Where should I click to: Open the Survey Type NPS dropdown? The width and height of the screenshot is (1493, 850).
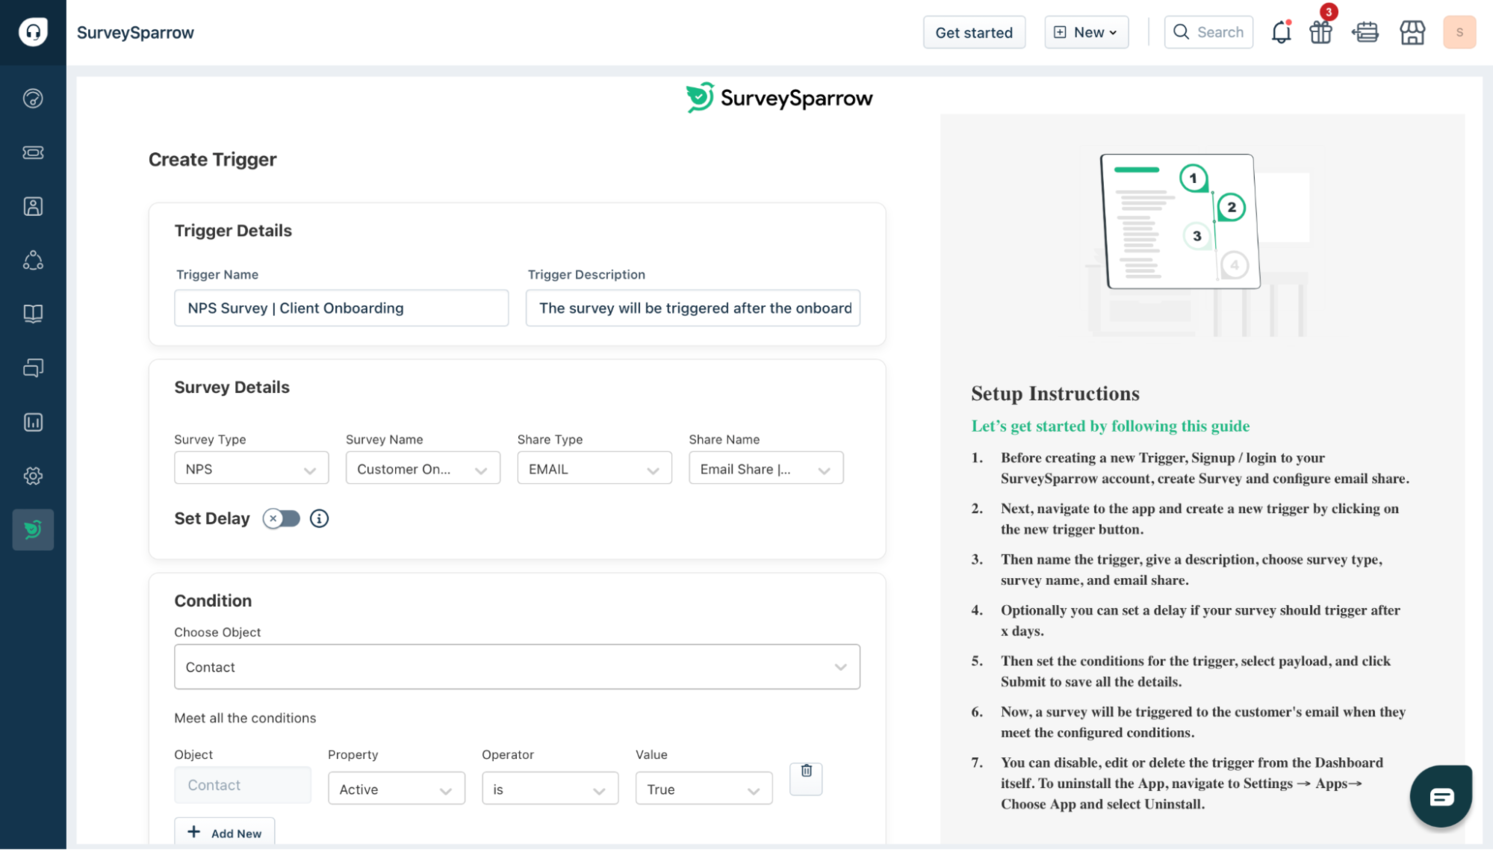click(251, 468)
